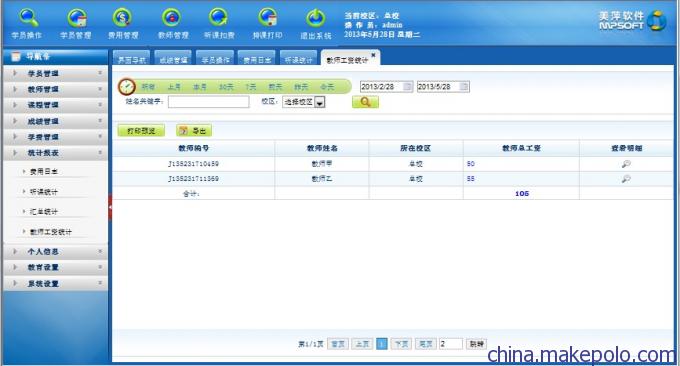
Task: Open 费用日志 in the sidebar tree
Action: [x=43, y=172]
